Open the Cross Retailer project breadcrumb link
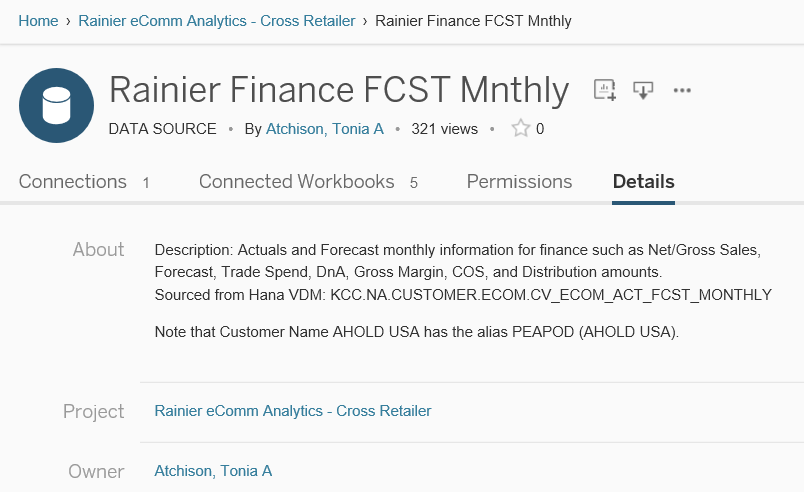The image size is (804, 492). 217,21
